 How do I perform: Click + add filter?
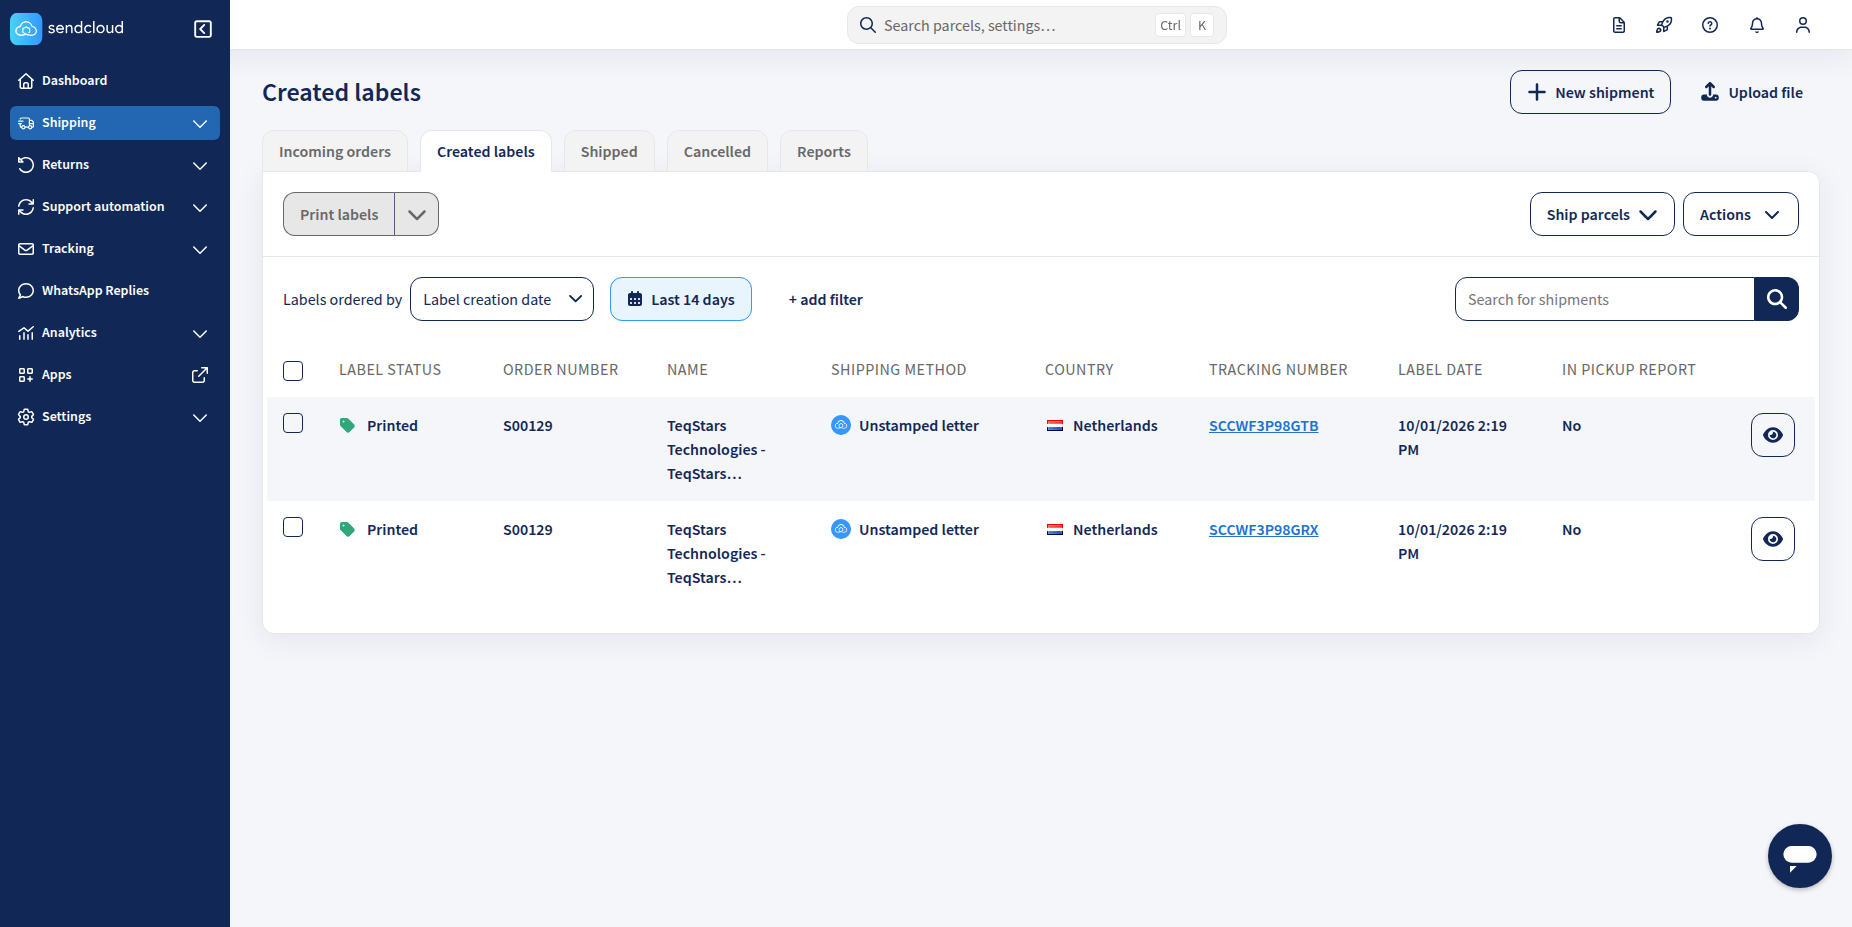[x=825, y=299]
